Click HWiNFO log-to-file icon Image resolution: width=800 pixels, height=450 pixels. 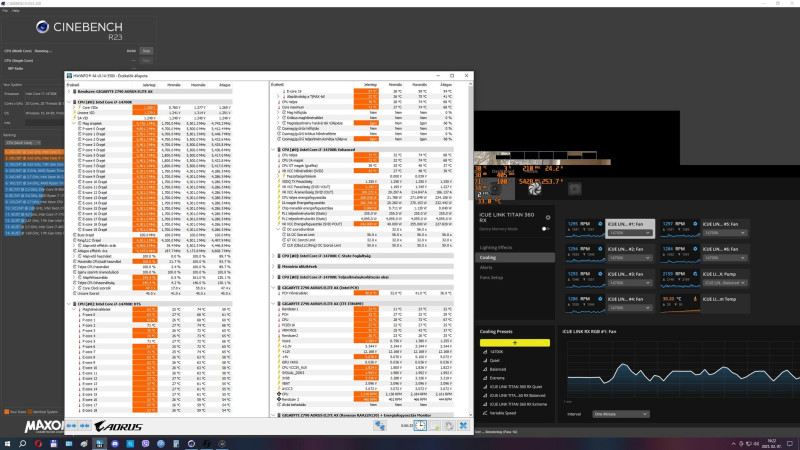pyautogui.click(x=435, y=426)
